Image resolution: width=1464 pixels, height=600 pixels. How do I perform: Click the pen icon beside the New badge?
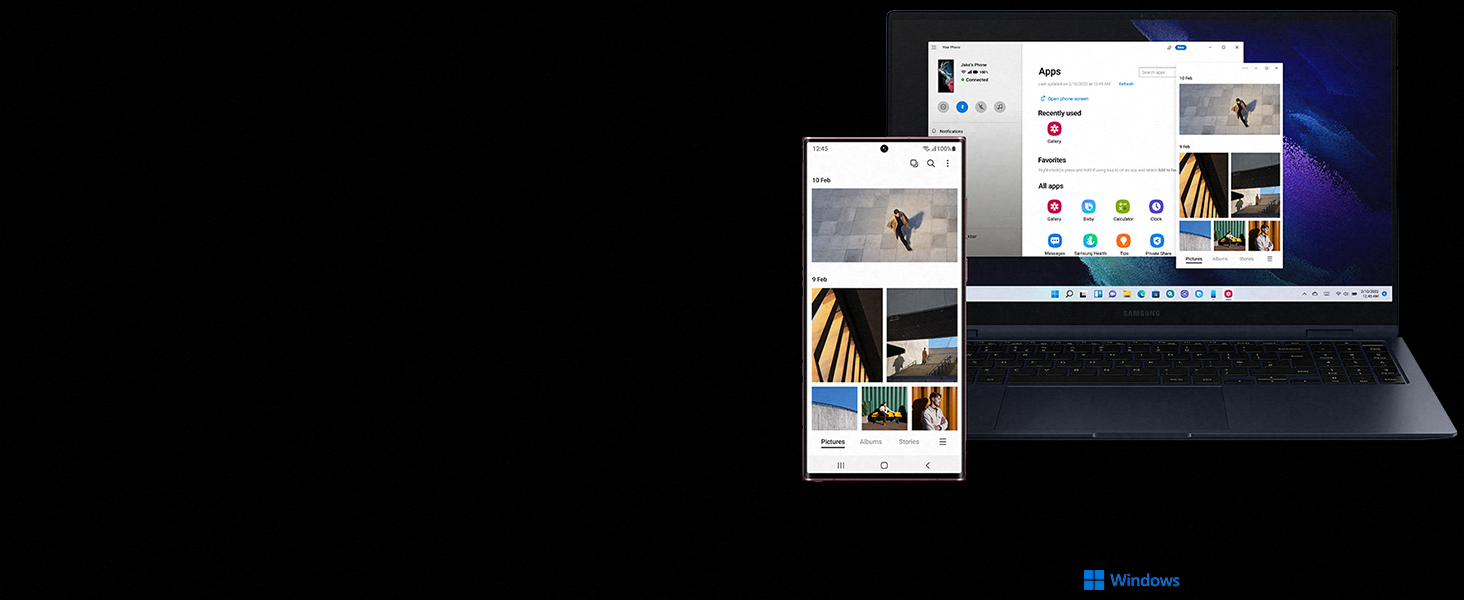1169,47
